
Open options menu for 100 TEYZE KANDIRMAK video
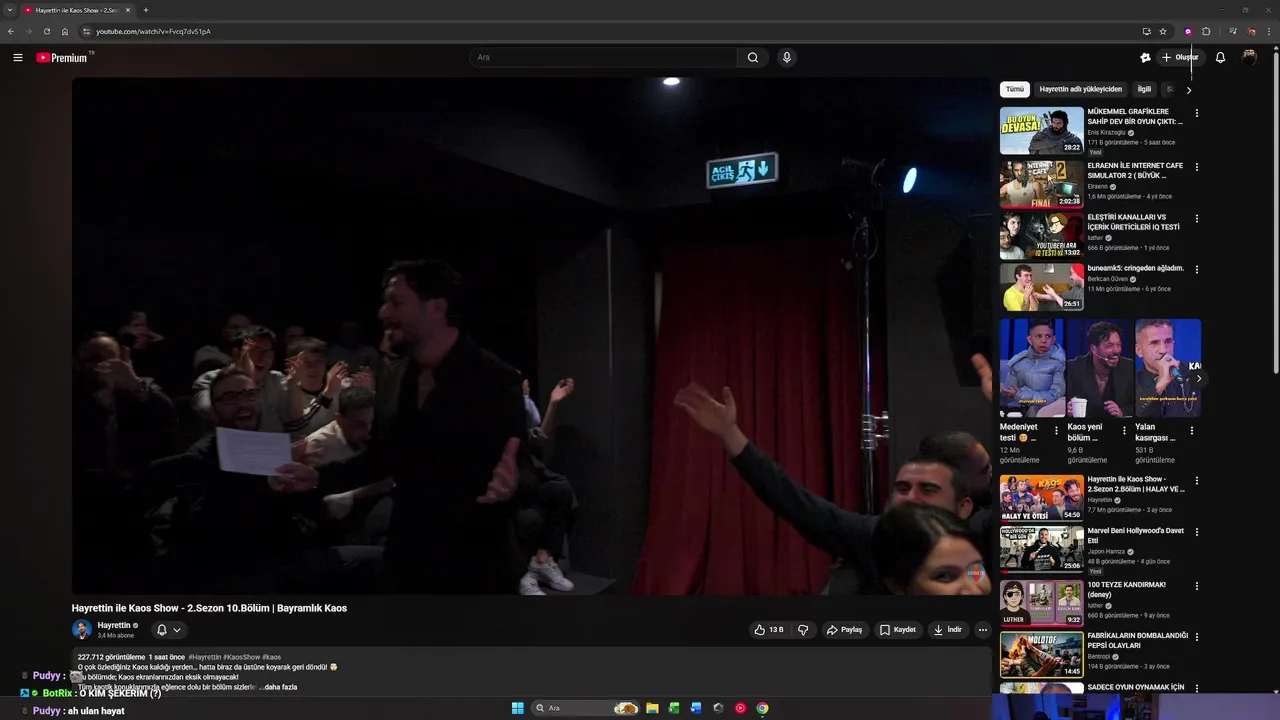pyautogui.click(x=1196, y=585)
